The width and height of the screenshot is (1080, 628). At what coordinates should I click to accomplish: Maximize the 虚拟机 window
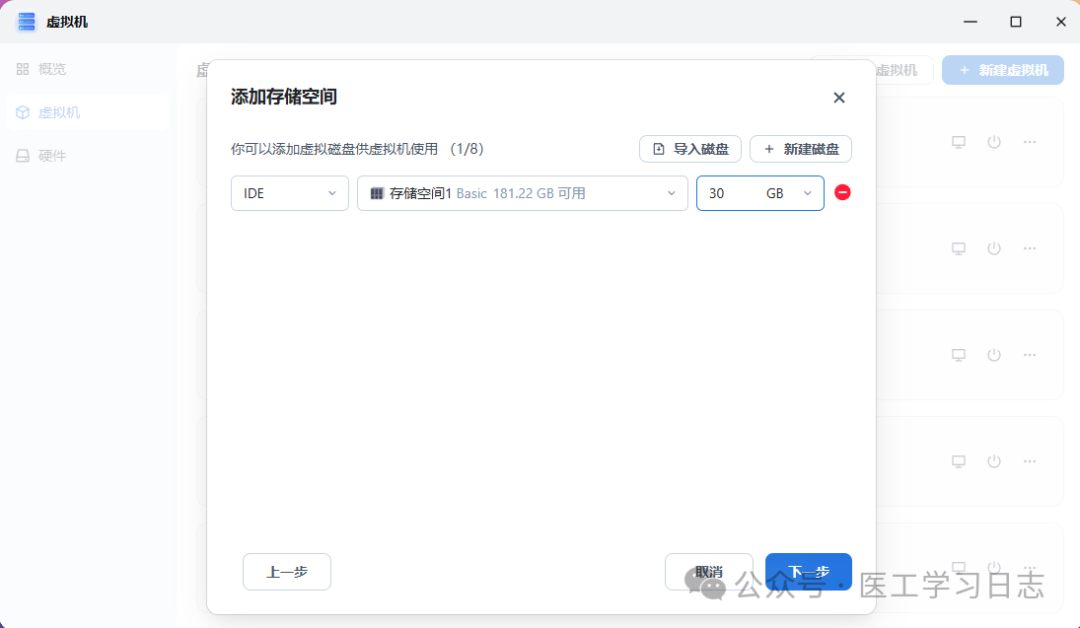[1015, 21]
